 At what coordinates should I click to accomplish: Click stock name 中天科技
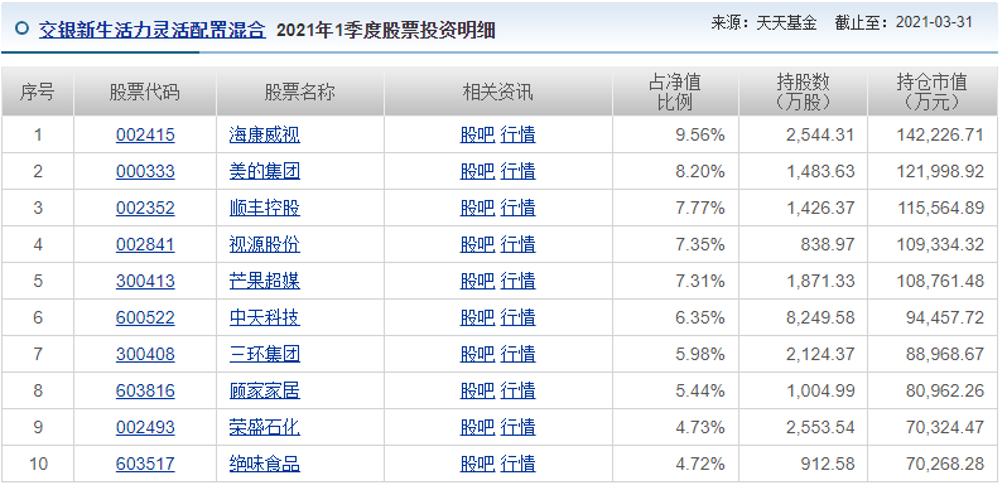point(264,318)
